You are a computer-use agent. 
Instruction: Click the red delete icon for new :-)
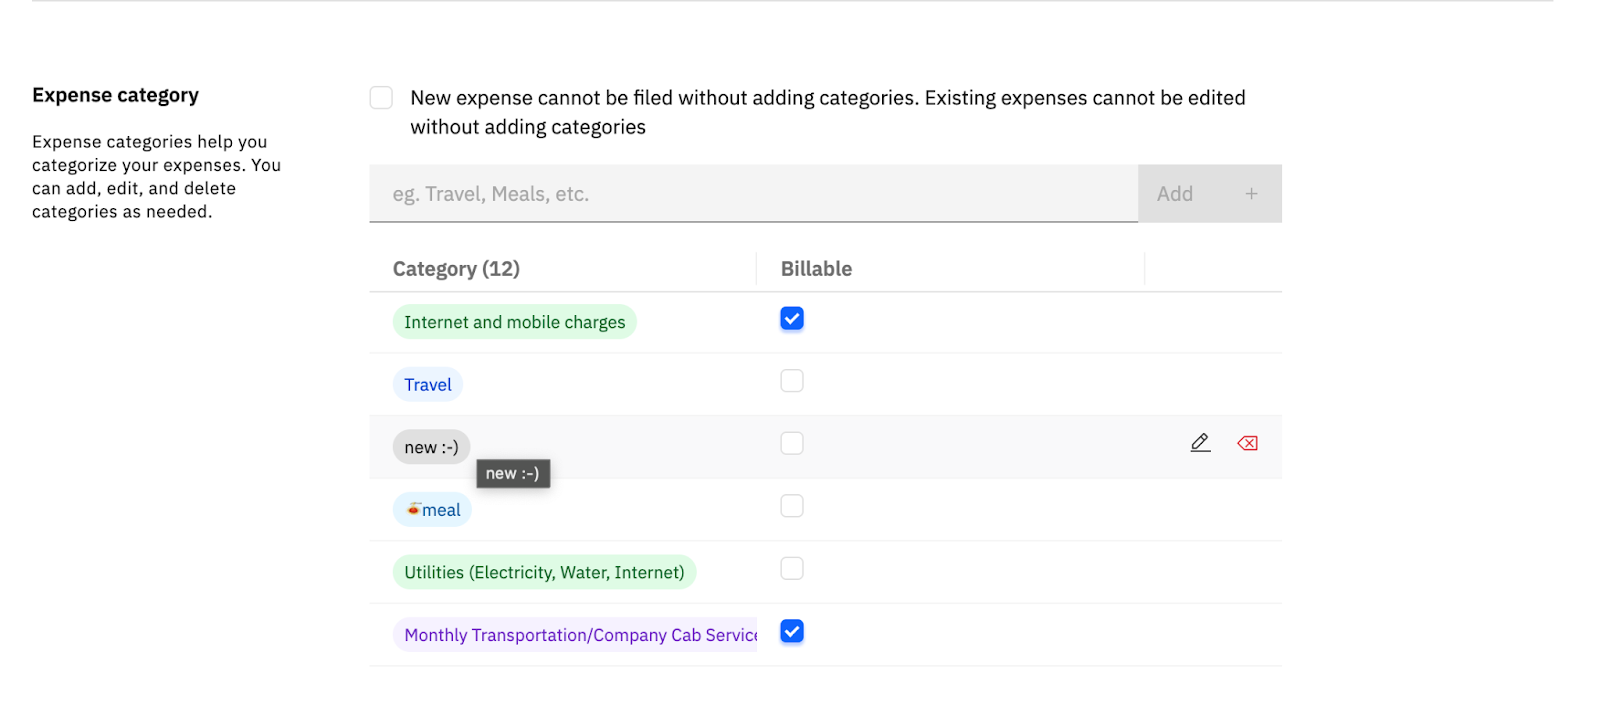pos(1247,443)
